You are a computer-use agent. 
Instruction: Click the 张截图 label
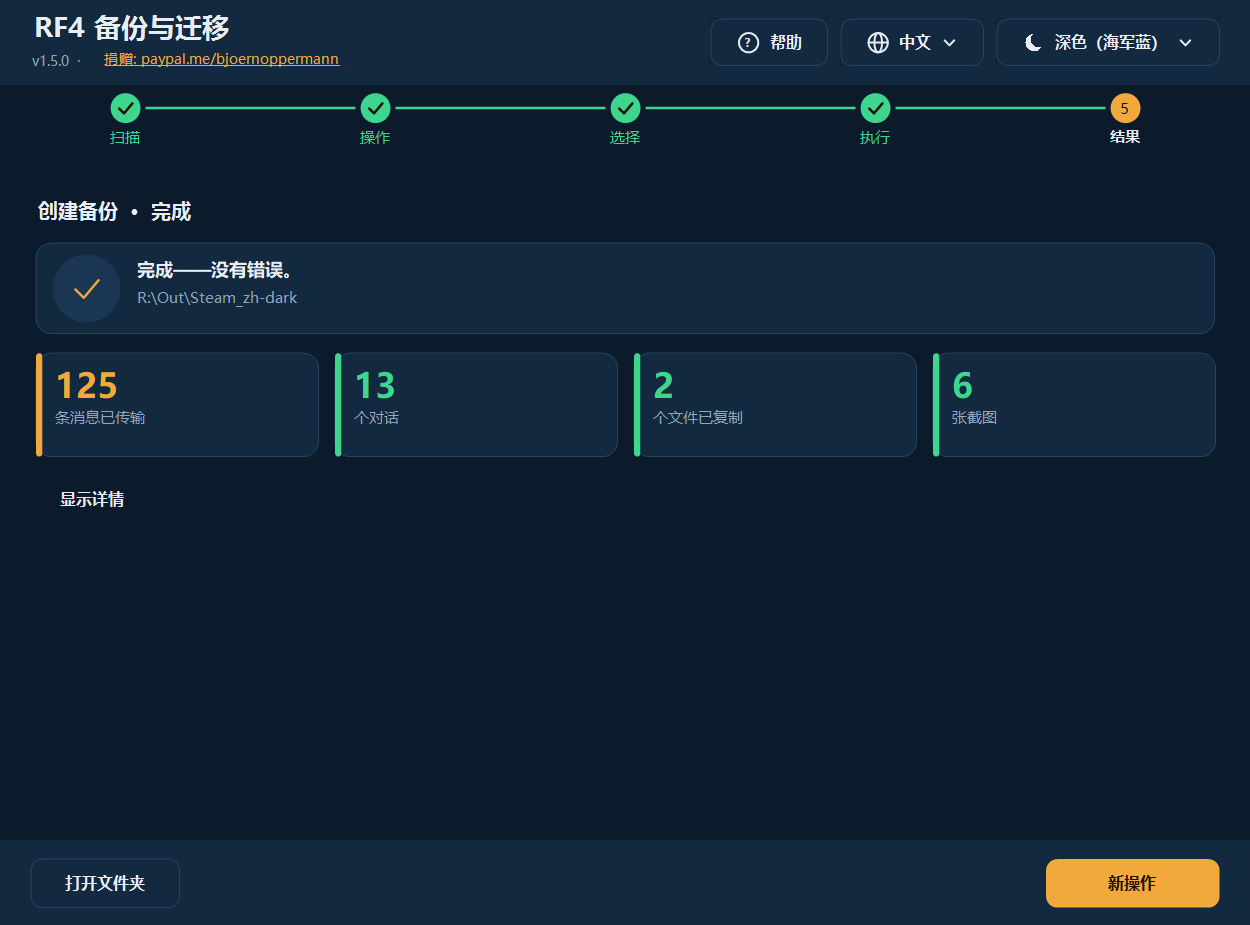[x=975, y=418]
